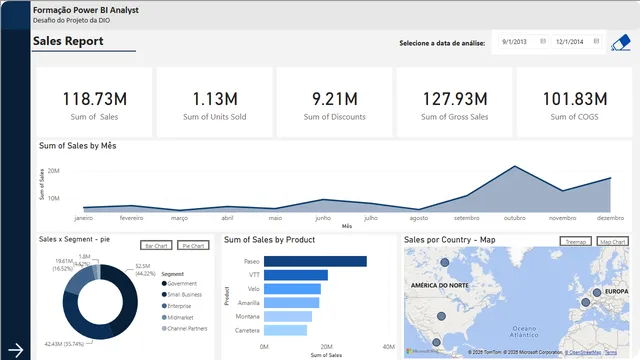The image size is (640, 360).
Task: Click the 12/1/2014 end date field
Action: tap(577, 42)
